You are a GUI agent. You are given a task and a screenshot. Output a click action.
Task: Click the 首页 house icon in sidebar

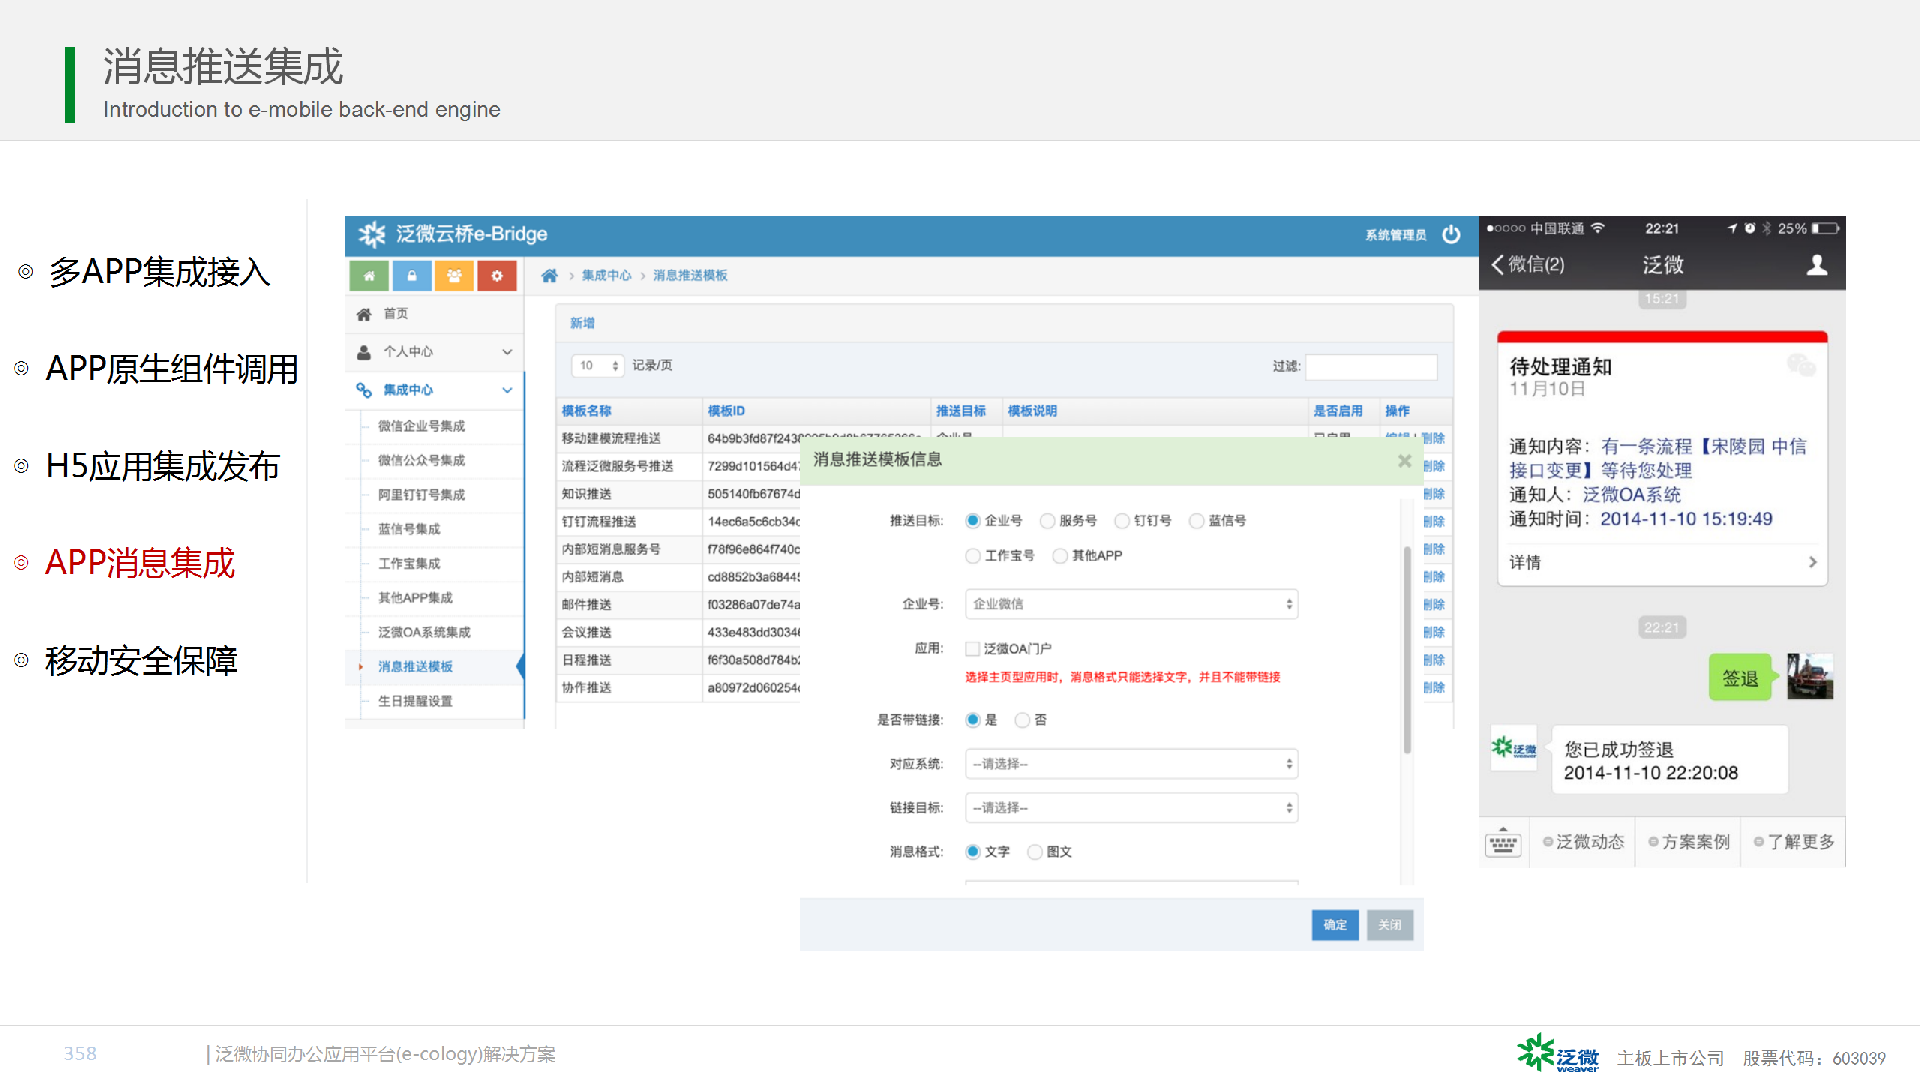click(x=364, y=314)
